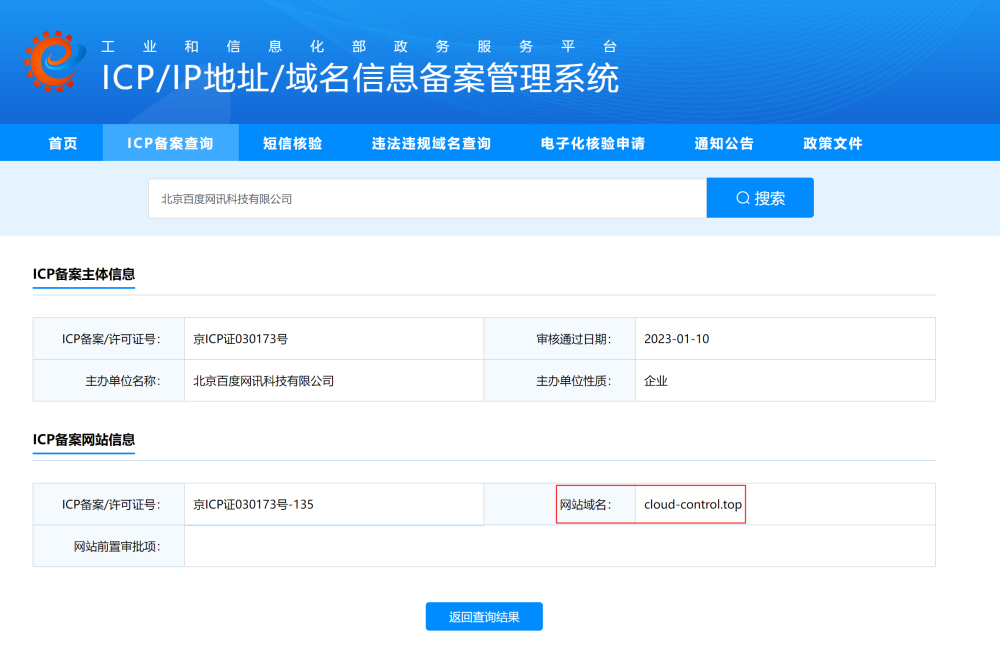The height and width of the screenshot is (667, 1000).
Task: Click the ICP备案主体信息 section heading
Action: coord(84,274)
